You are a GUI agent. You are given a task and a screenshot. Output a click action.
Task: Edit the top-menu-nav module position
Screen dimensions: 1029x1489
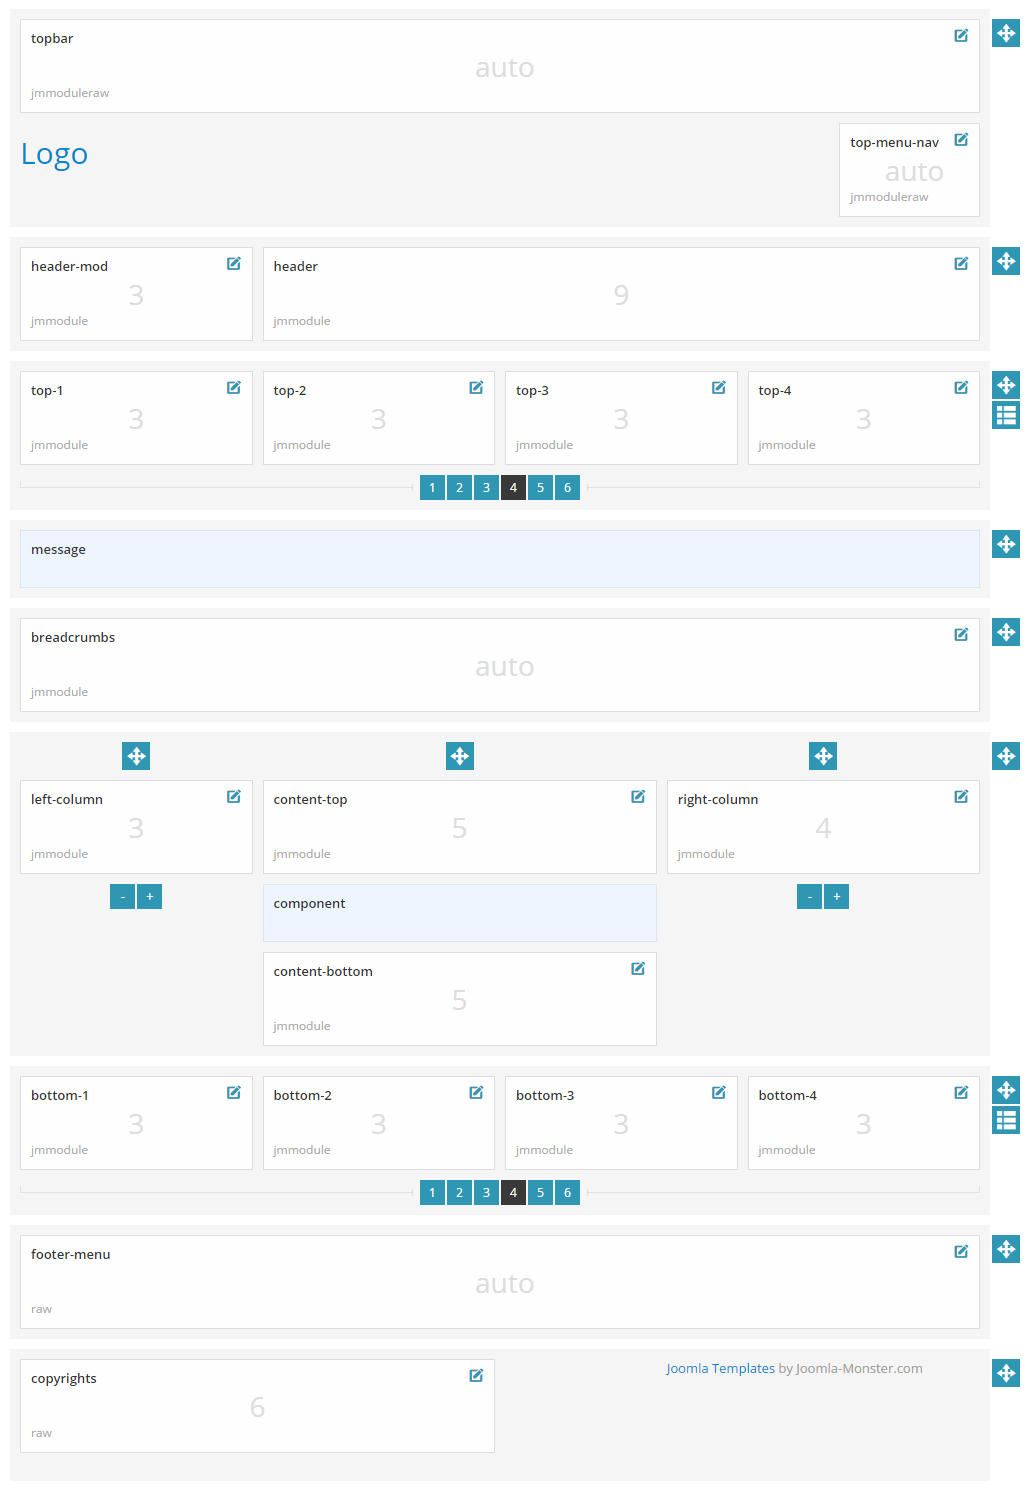[x=961, y=140]
